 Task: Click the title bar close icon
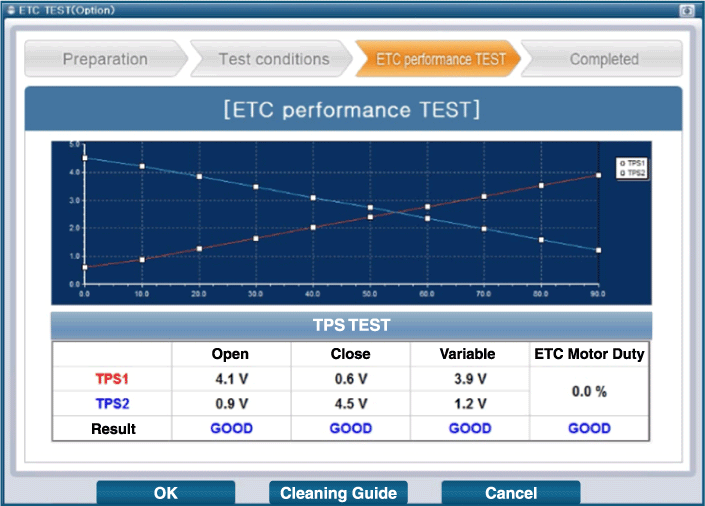[687, 9]
